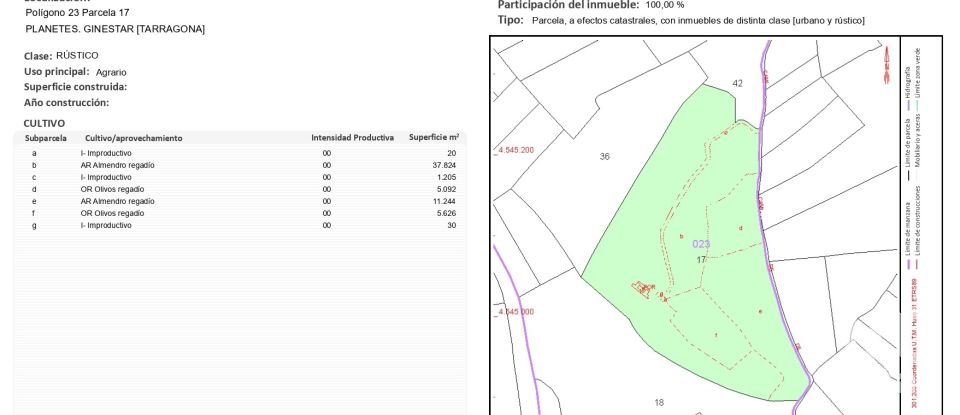Click surface value 11.244 for subparcel e

(x=444, y=201)
